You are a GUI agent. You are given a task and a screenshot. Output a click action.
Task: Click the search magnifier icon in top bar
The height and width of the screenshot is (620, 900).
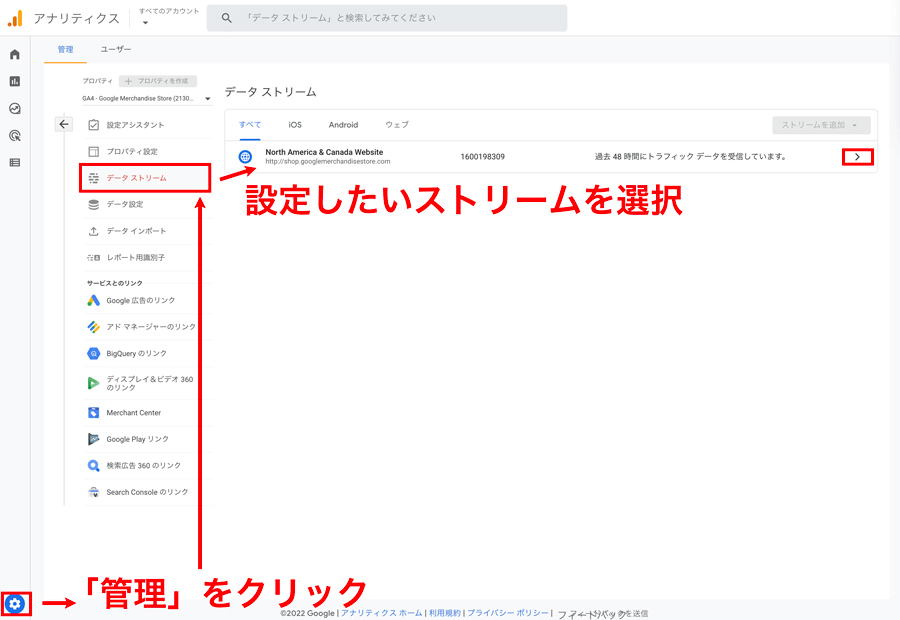pyautogui.click(x=227, y=18)
